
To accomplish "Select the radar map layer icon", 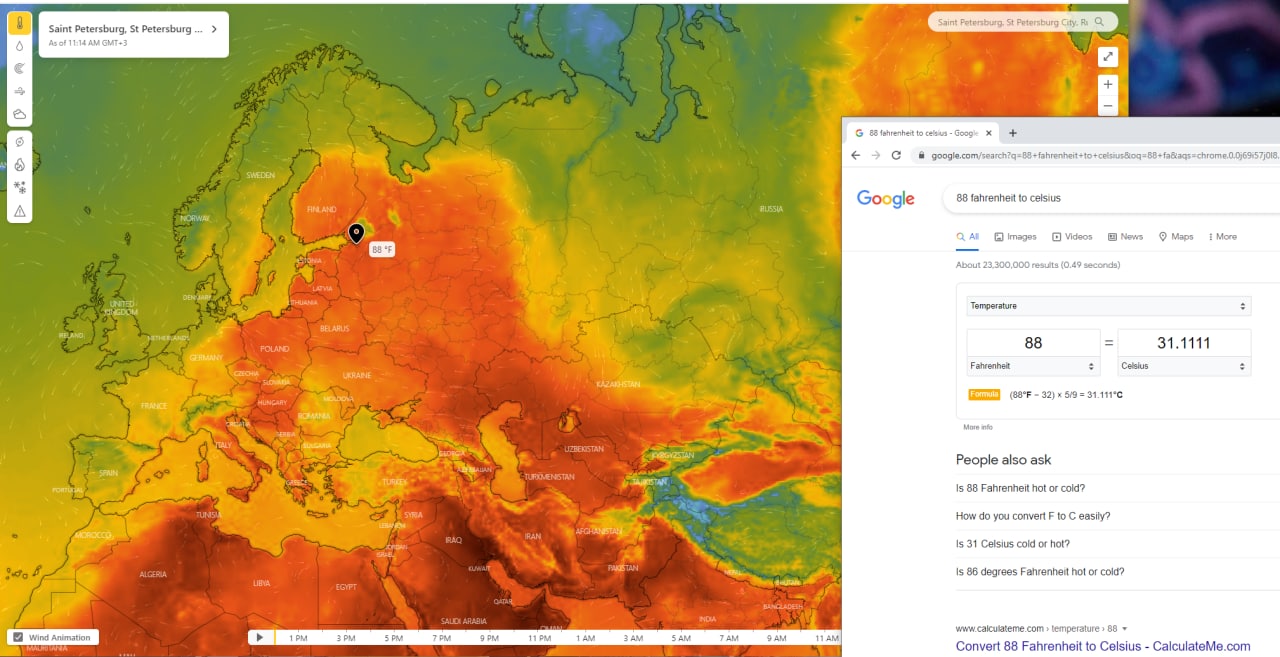I will 20,68.
